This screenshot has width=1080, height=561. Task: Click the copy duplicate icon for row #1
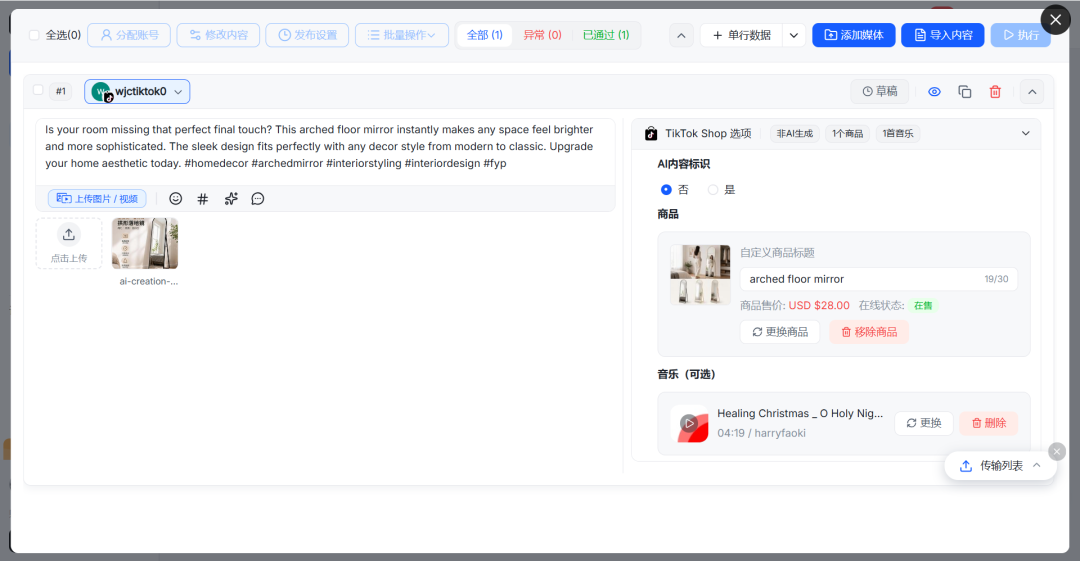pyautogui.click(x=964, y=92)
